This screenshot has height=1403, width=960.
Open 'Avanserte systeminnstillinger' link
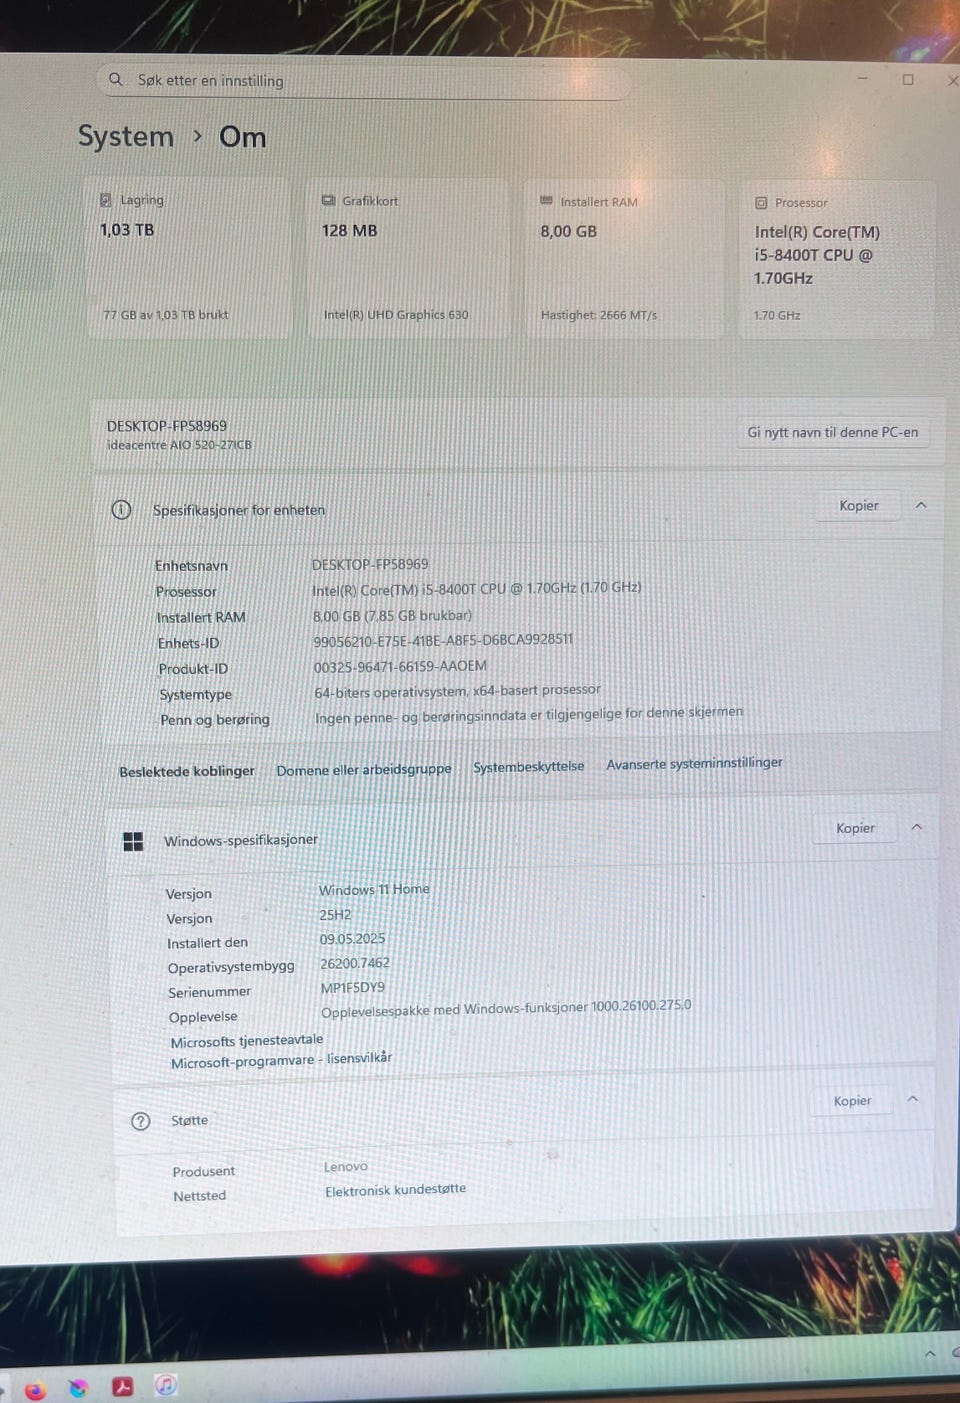694,762
